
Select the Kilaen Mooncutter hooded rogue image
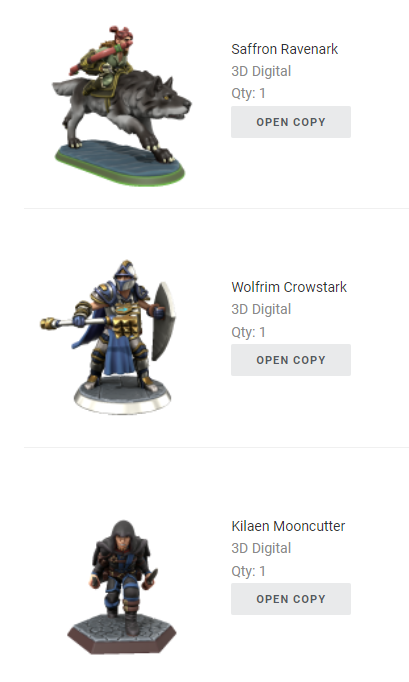coord(122,587)
